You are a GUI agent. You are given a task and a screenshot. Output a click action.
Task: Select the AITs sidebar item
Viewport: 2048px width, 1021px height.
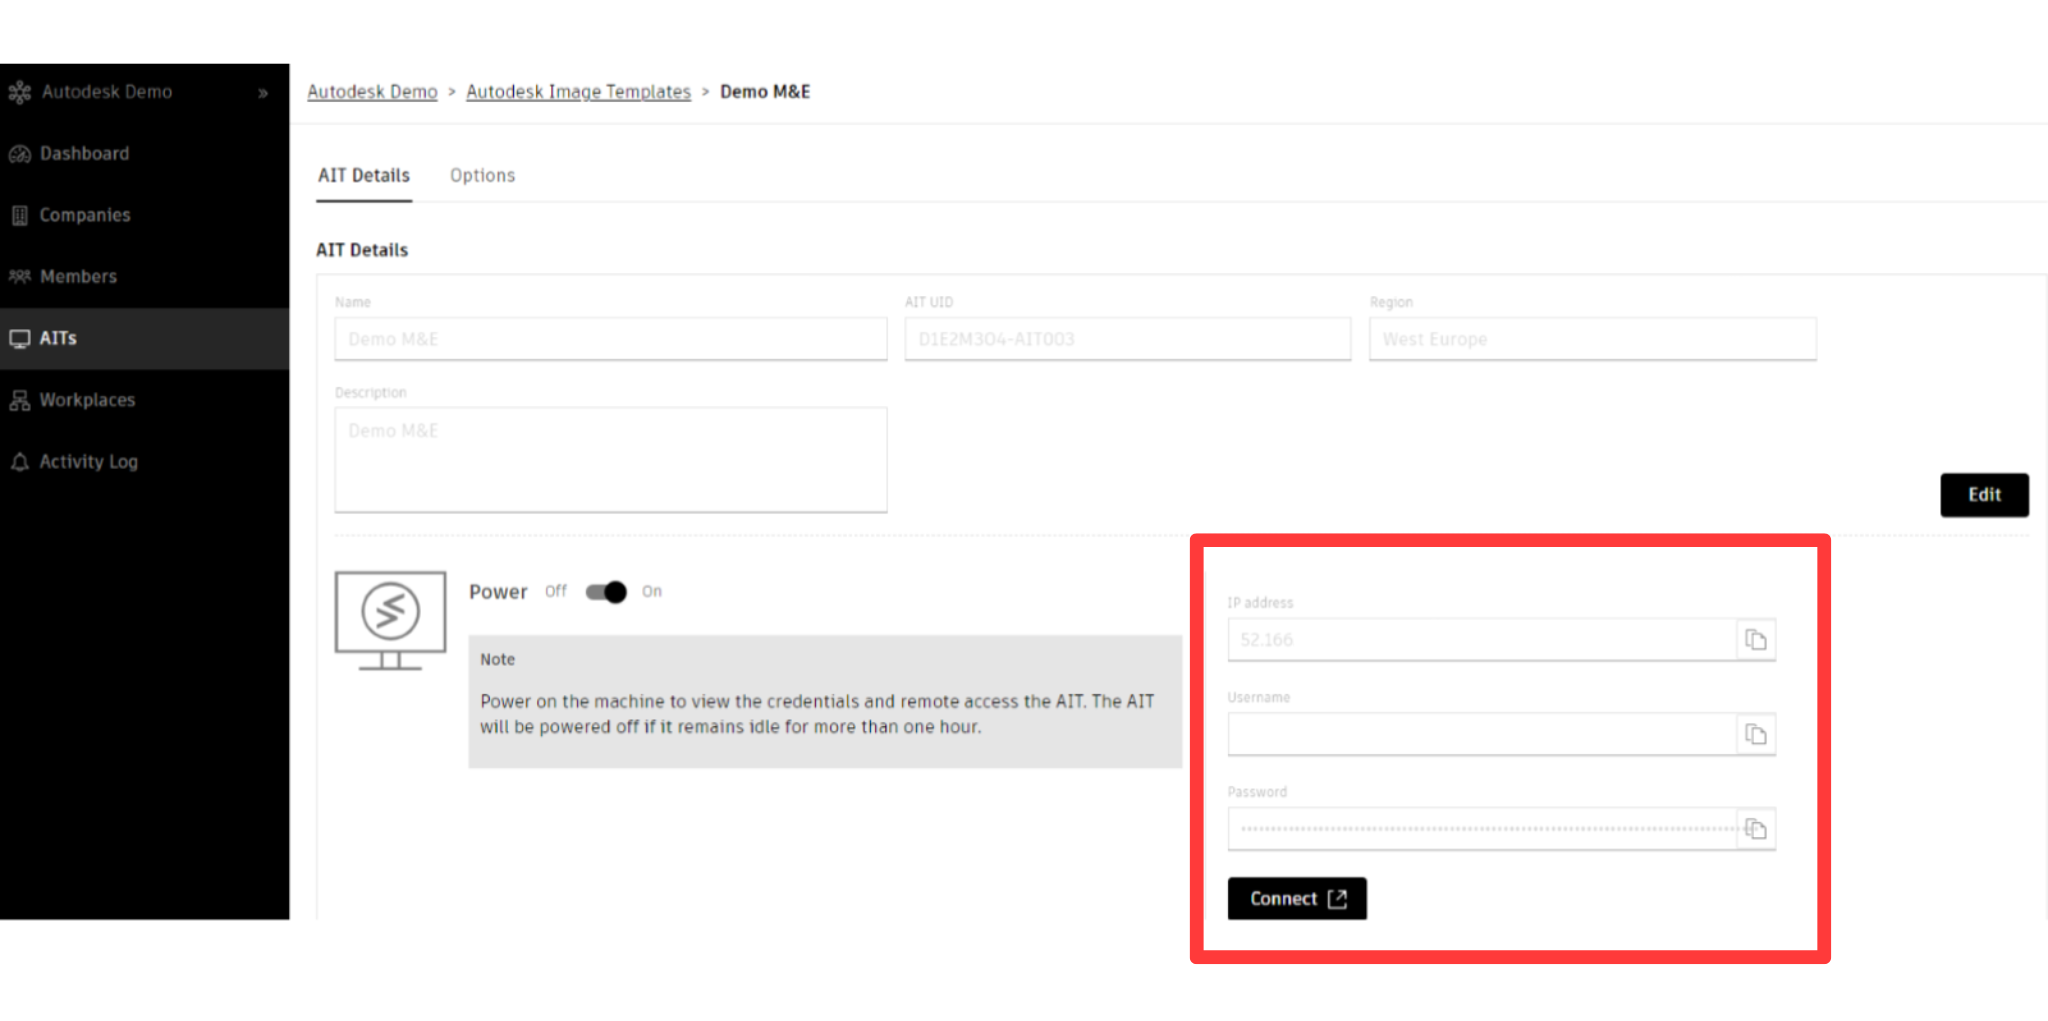pos(145,339)
